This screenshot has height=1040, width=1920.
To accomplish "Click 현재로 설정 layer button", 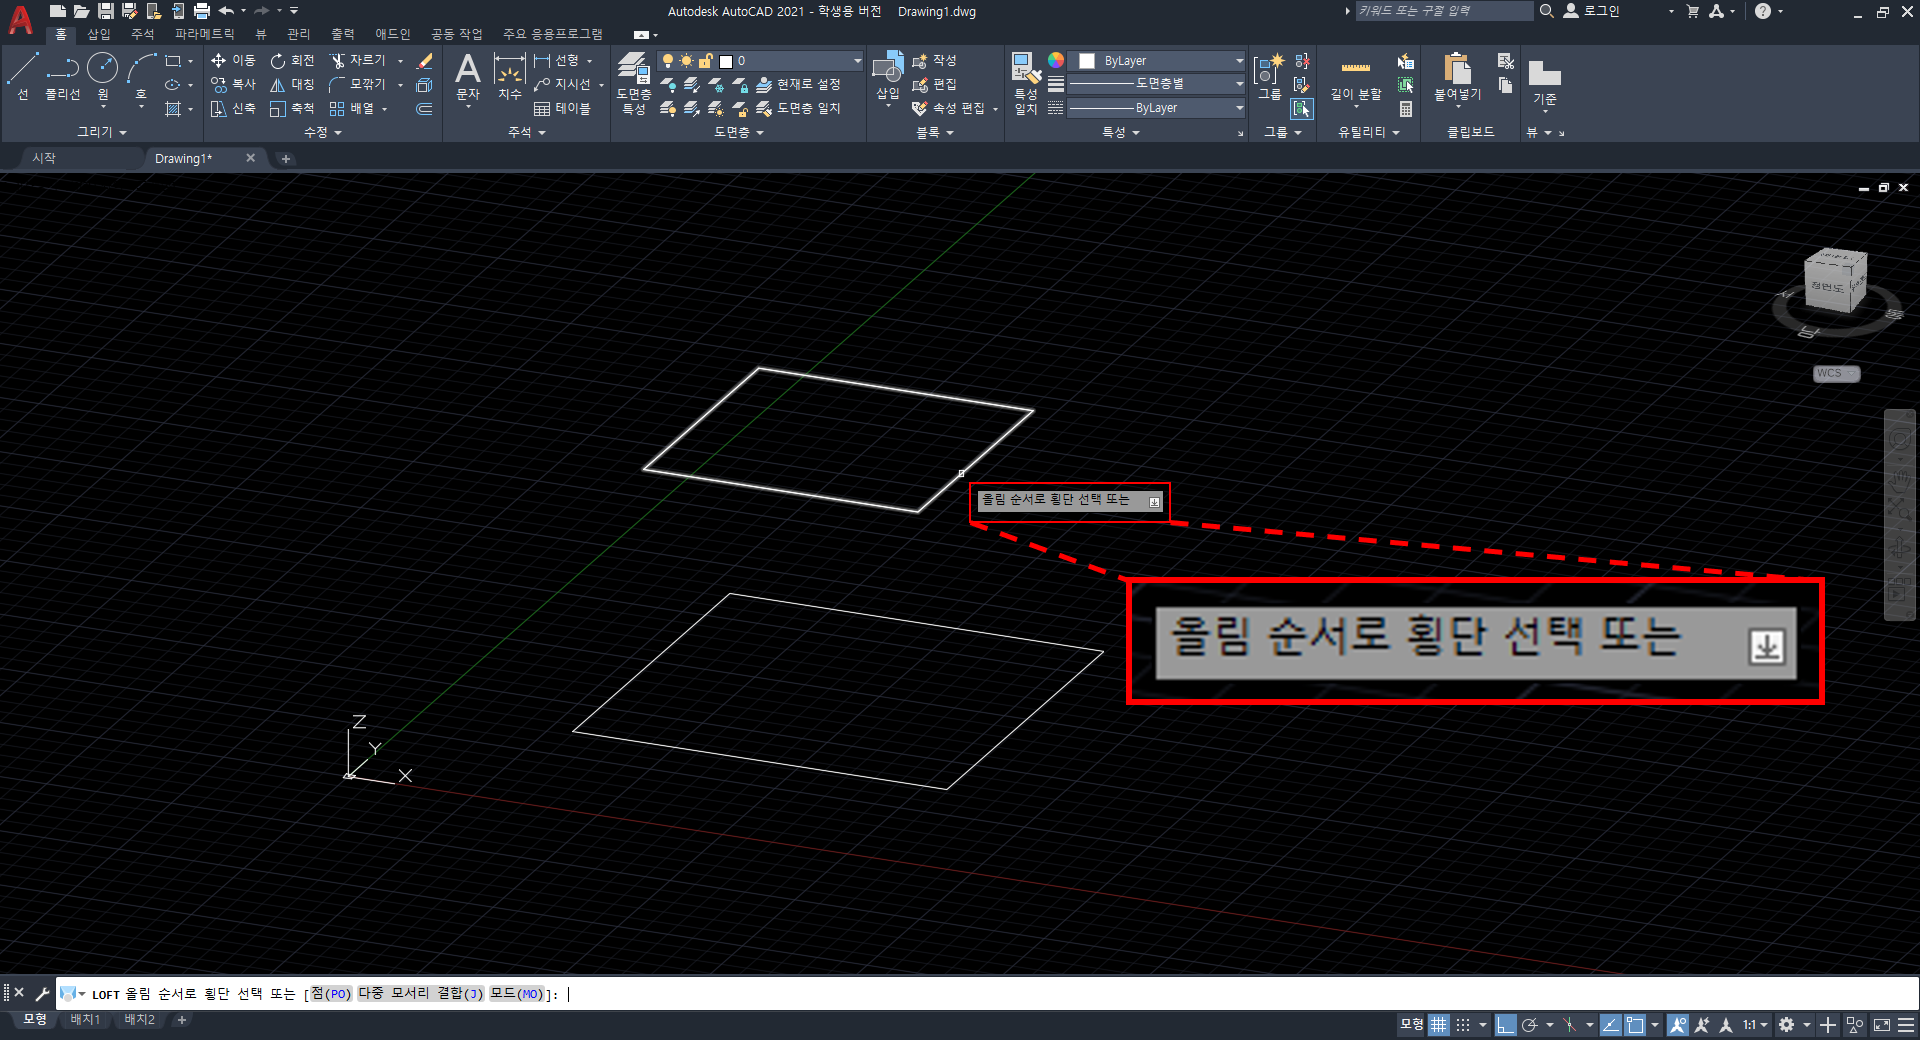I will click(x=798, y=85).
